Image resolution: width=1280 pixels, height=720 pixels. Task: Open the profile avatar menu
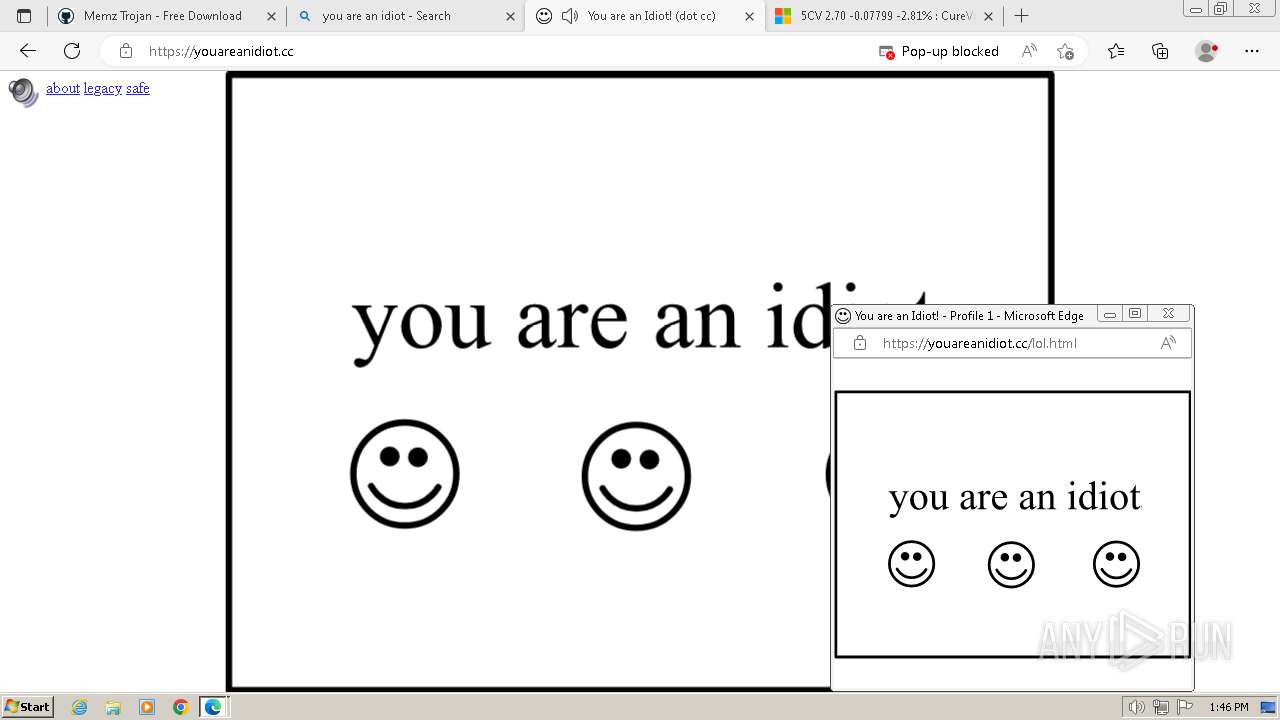pyautogui.click(x=1207, y=51)
